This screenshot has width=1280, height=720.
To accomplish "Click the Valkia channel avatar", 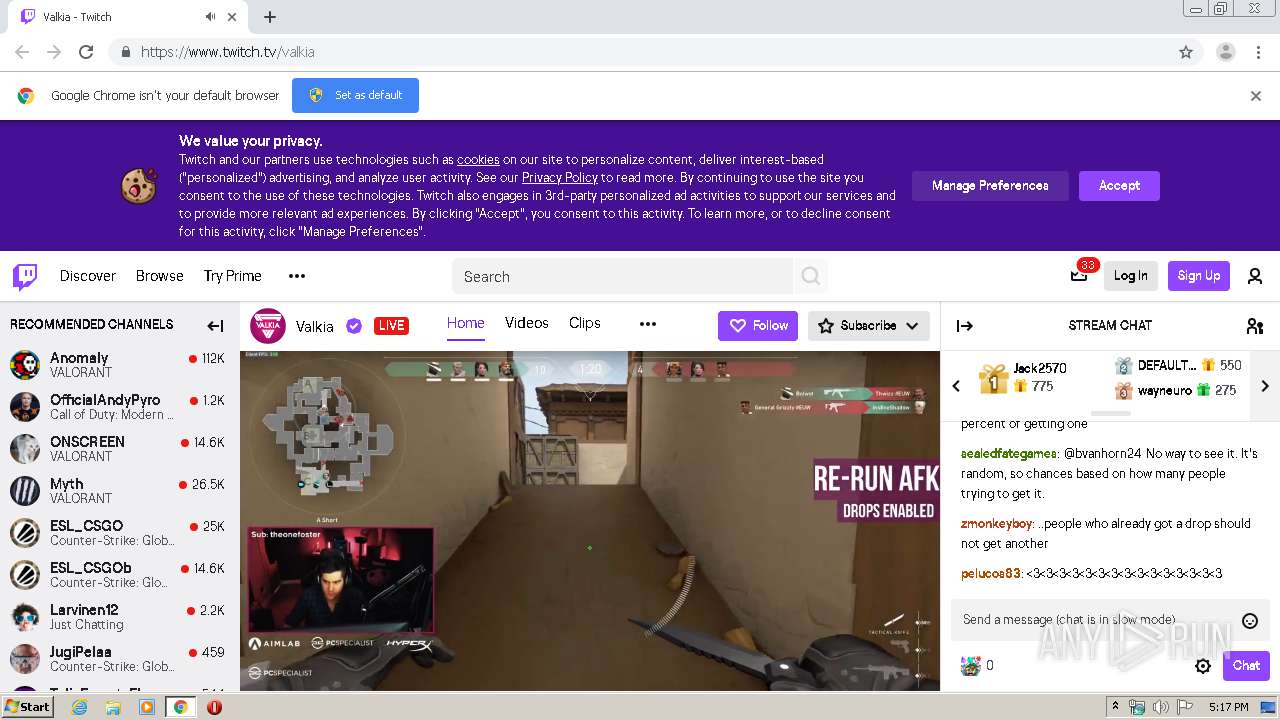I will (268, 326).
